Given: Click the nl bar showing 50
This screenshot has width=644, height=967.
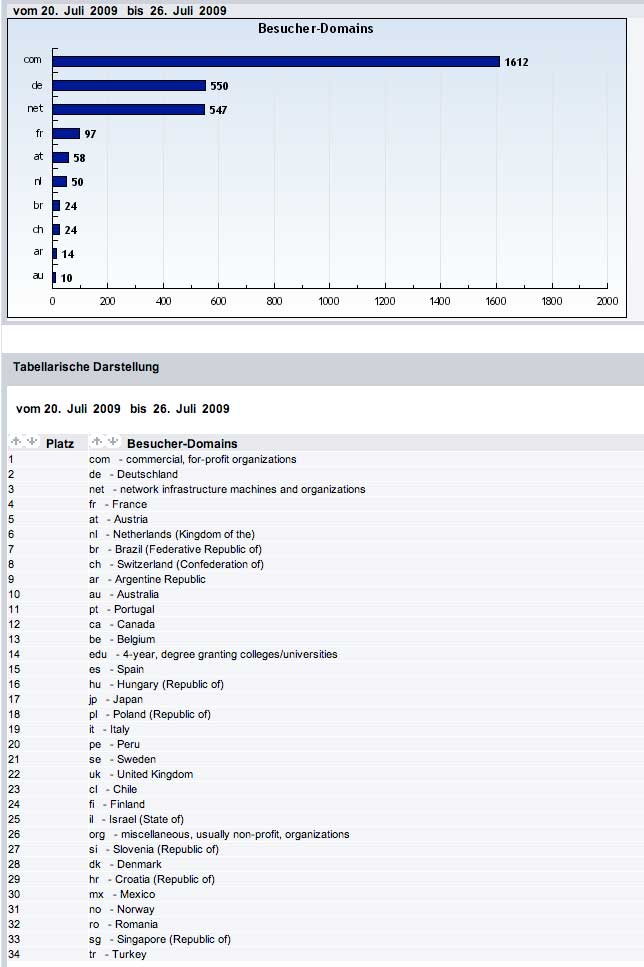Looking at the screenshot, I should tap(60, 181).
